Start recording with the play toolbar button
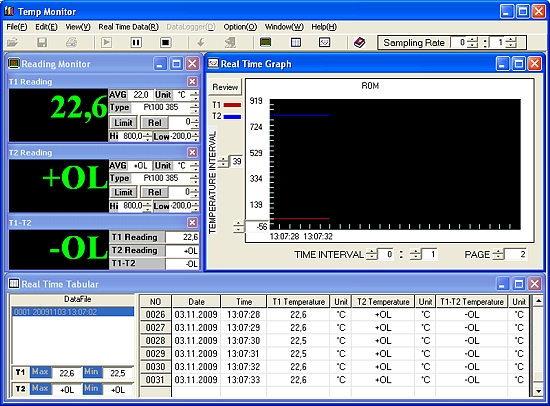 (106, 43)
